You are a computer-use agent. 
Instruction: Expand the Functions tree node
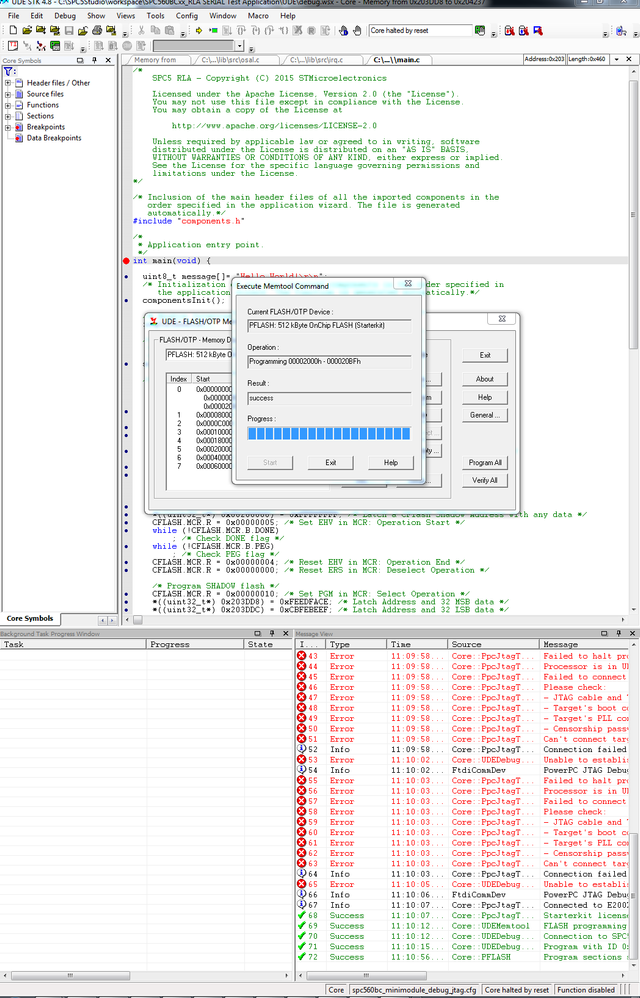(x=8, y=105)
